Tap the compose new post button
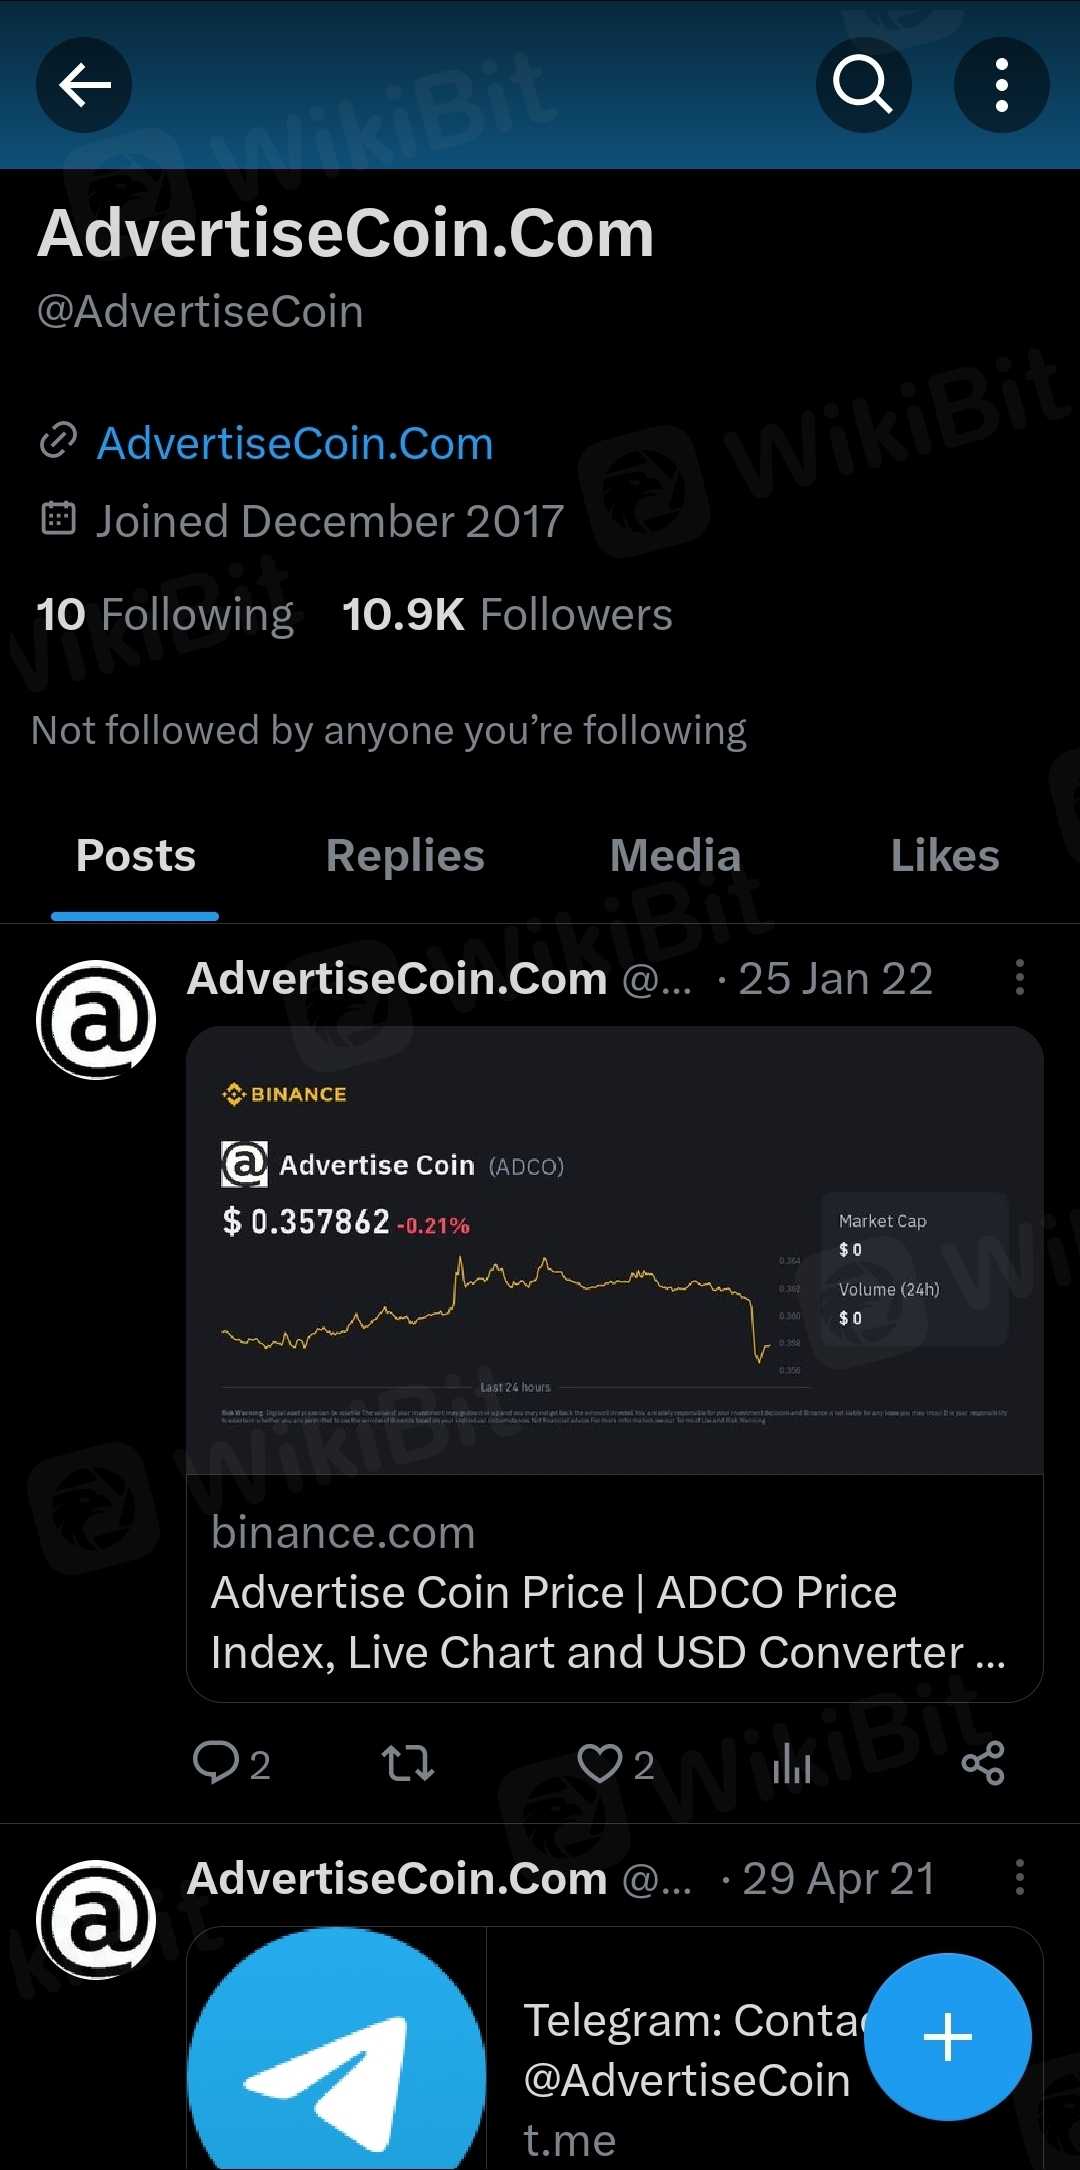1080x2170 pixels. (x=947, y=2037)
